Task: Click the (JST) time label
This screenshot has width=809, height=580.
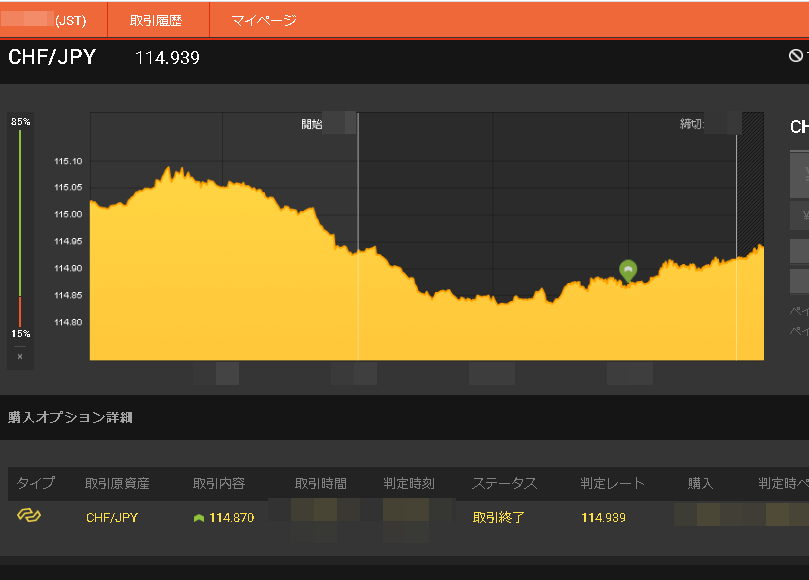Action: point(71,21)
